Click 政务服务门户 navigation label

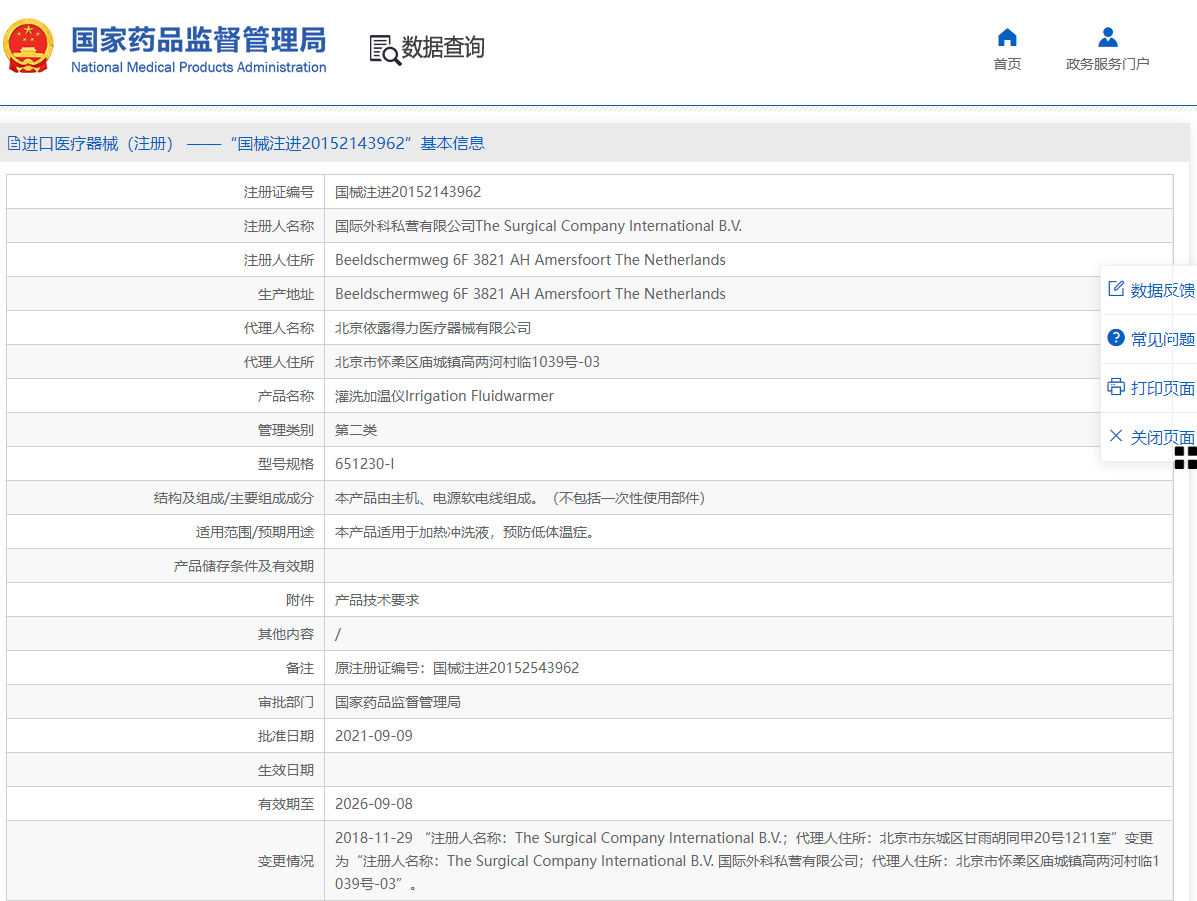(1108, 64)
